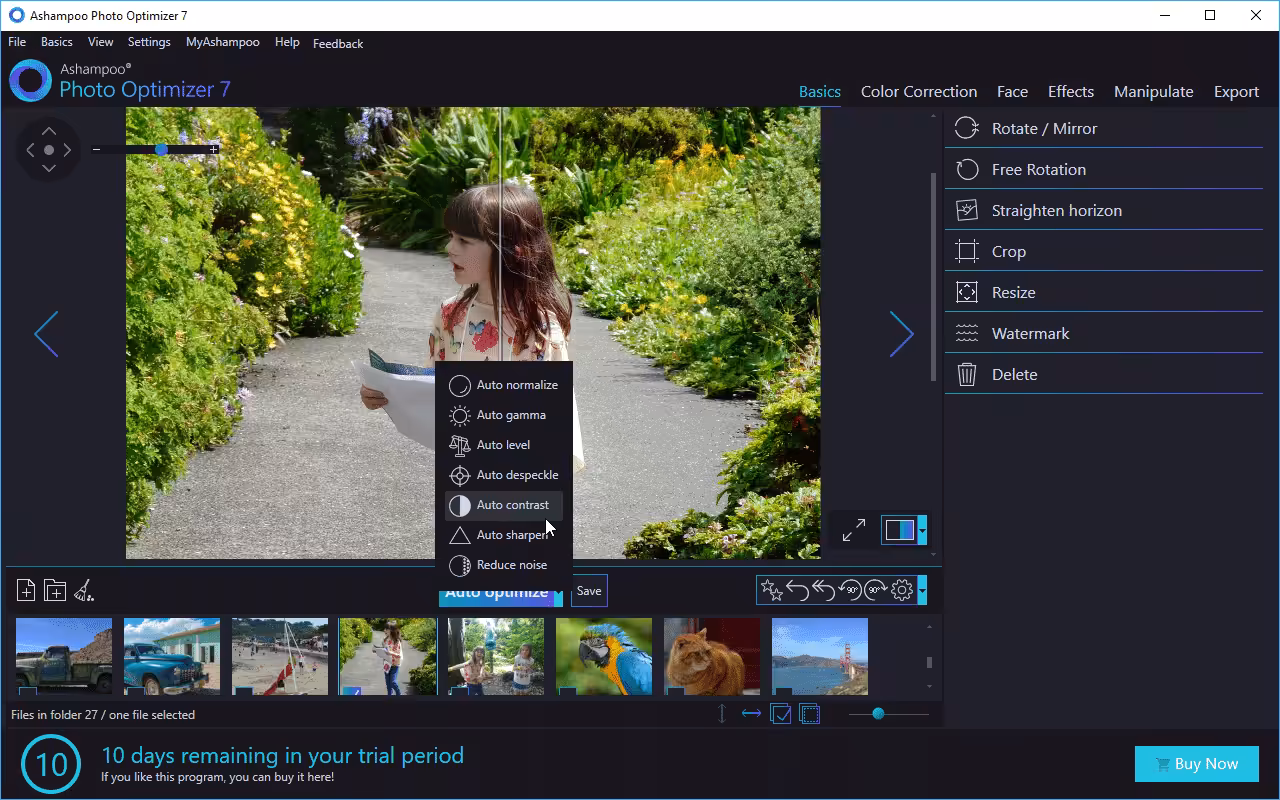Viewport: 1280px width, 800px height.
Task: Open the settings gear in the bottom toolbar
Action: (x=901, y=590)
